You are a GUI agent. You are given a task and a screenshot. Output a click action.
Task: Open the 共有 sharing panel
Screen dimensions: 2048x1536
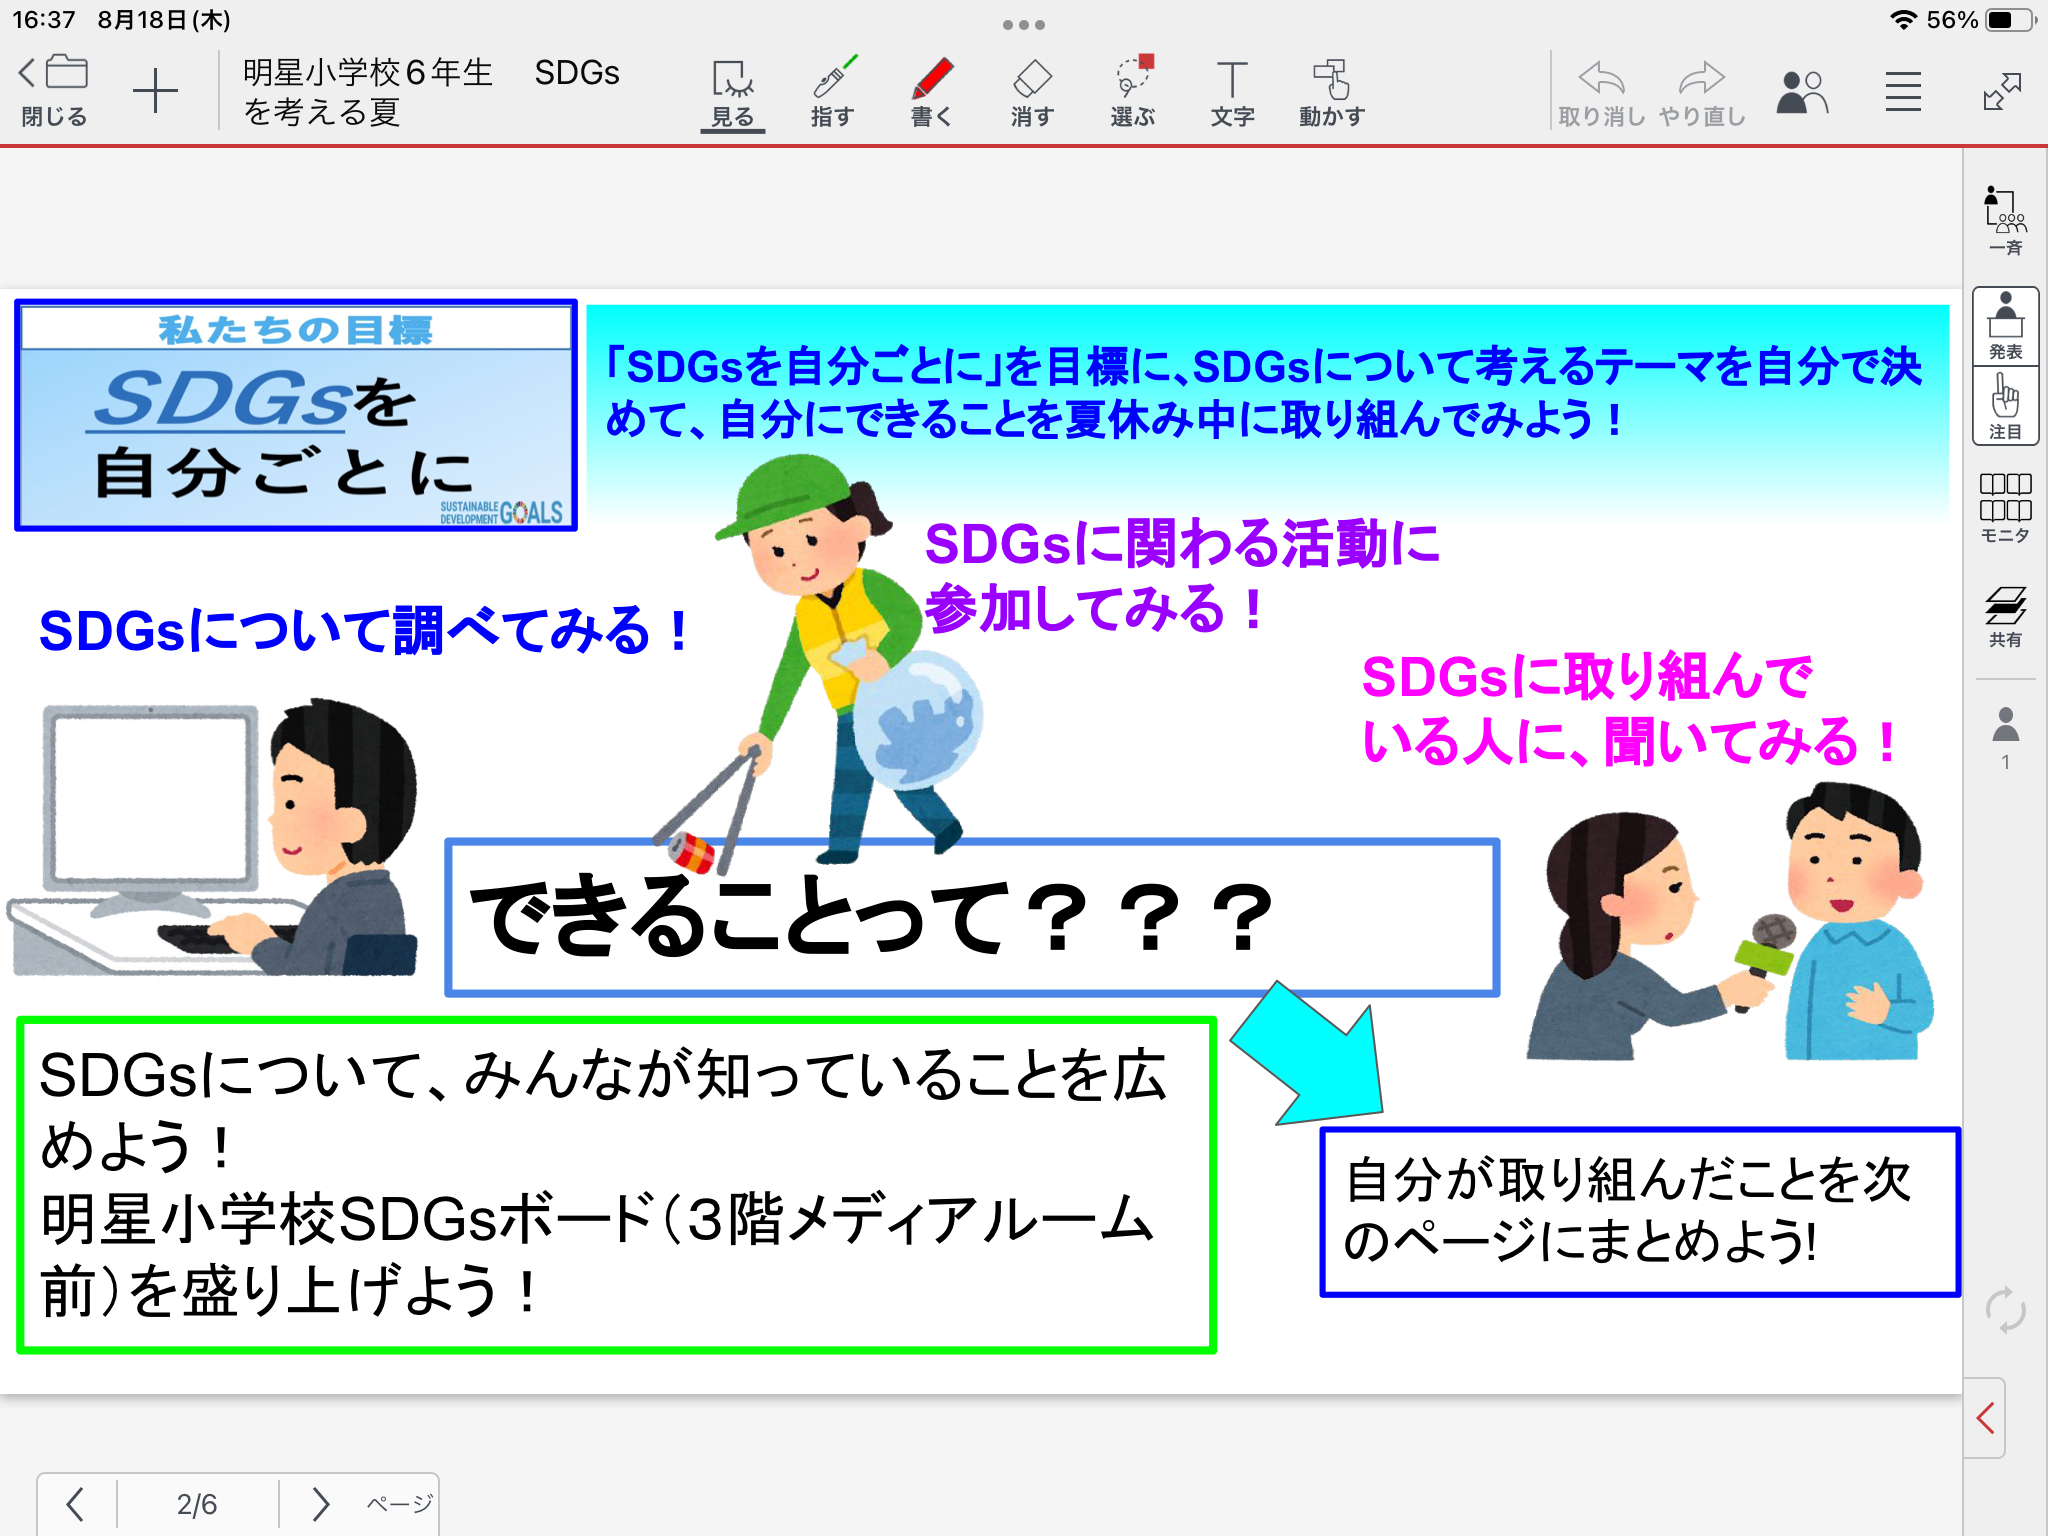2005,615
